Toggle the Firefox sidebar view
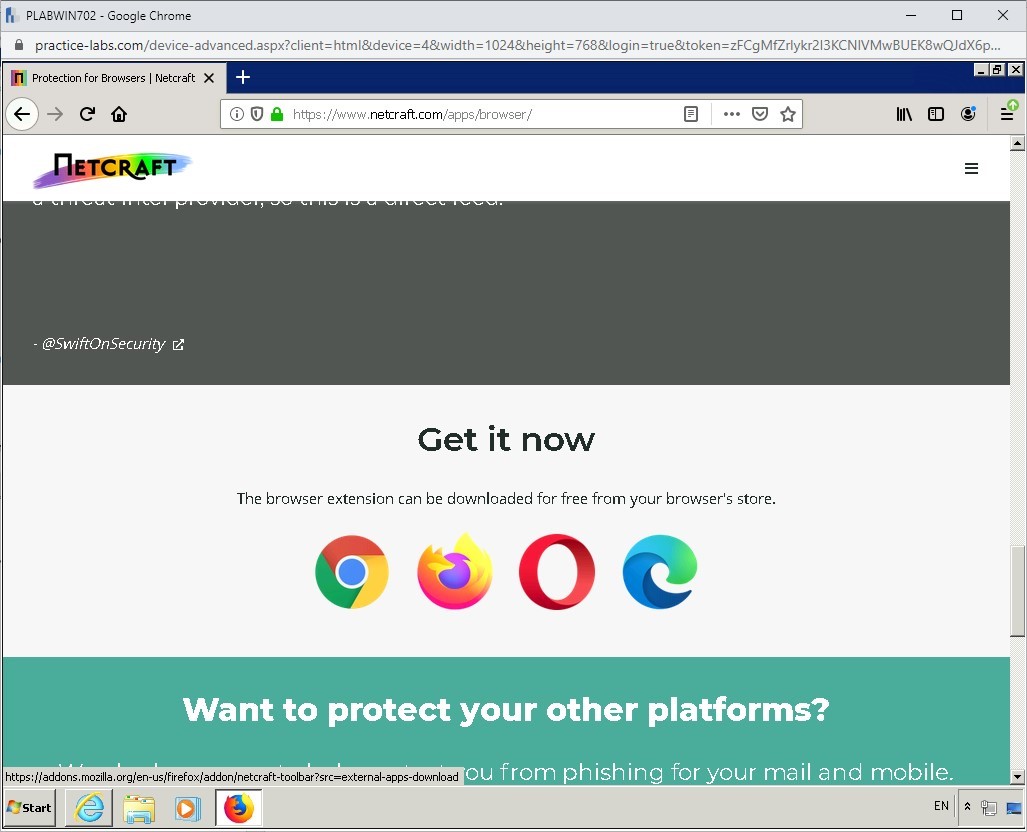1027x832 pixels. [x=936, y=114]
